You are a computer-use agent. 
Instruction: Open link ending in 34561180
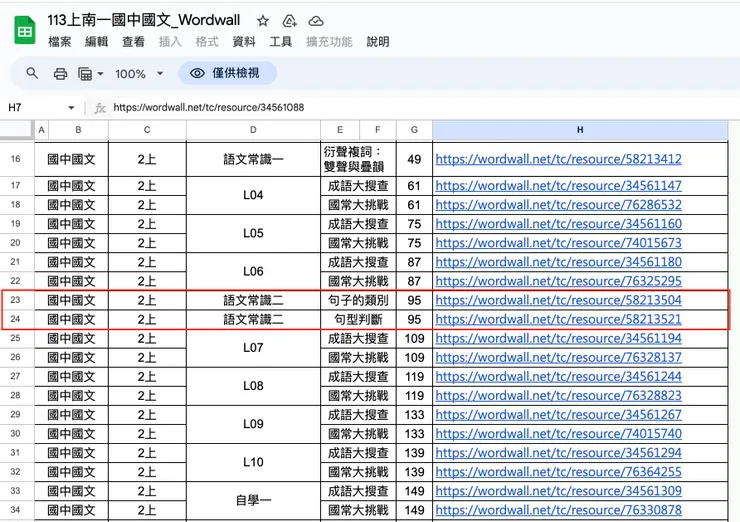click(558, 262)
